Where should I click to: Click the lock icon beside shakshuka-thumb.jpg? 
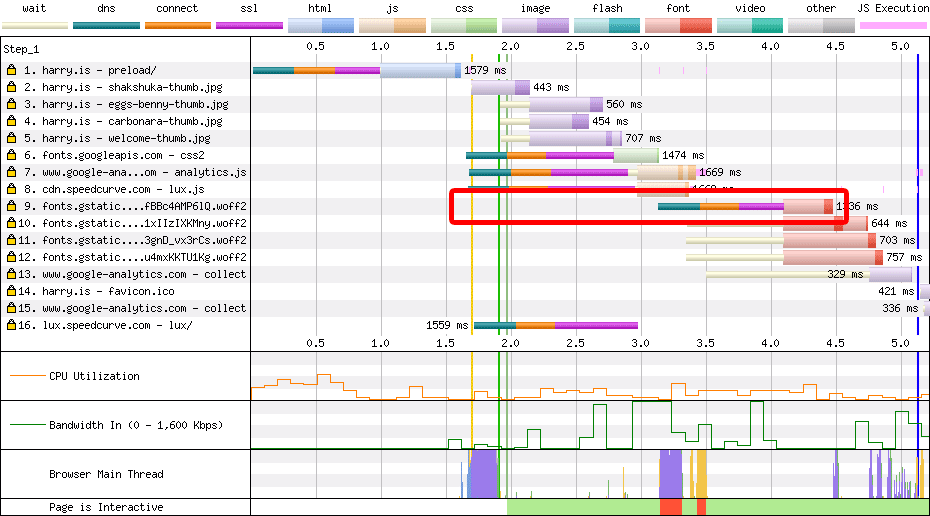(11, 87)
